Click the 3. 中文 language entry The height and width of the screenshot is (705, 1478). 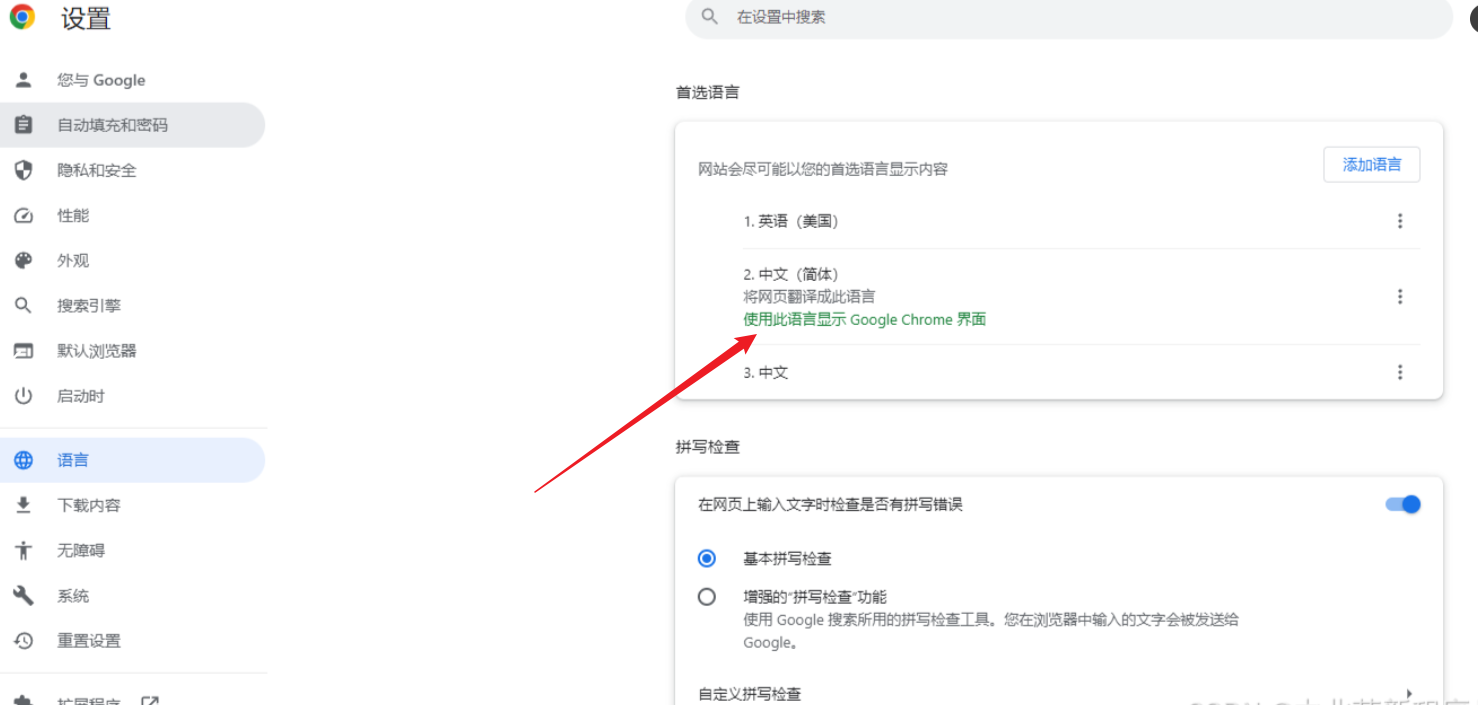(x=766, y=372)
